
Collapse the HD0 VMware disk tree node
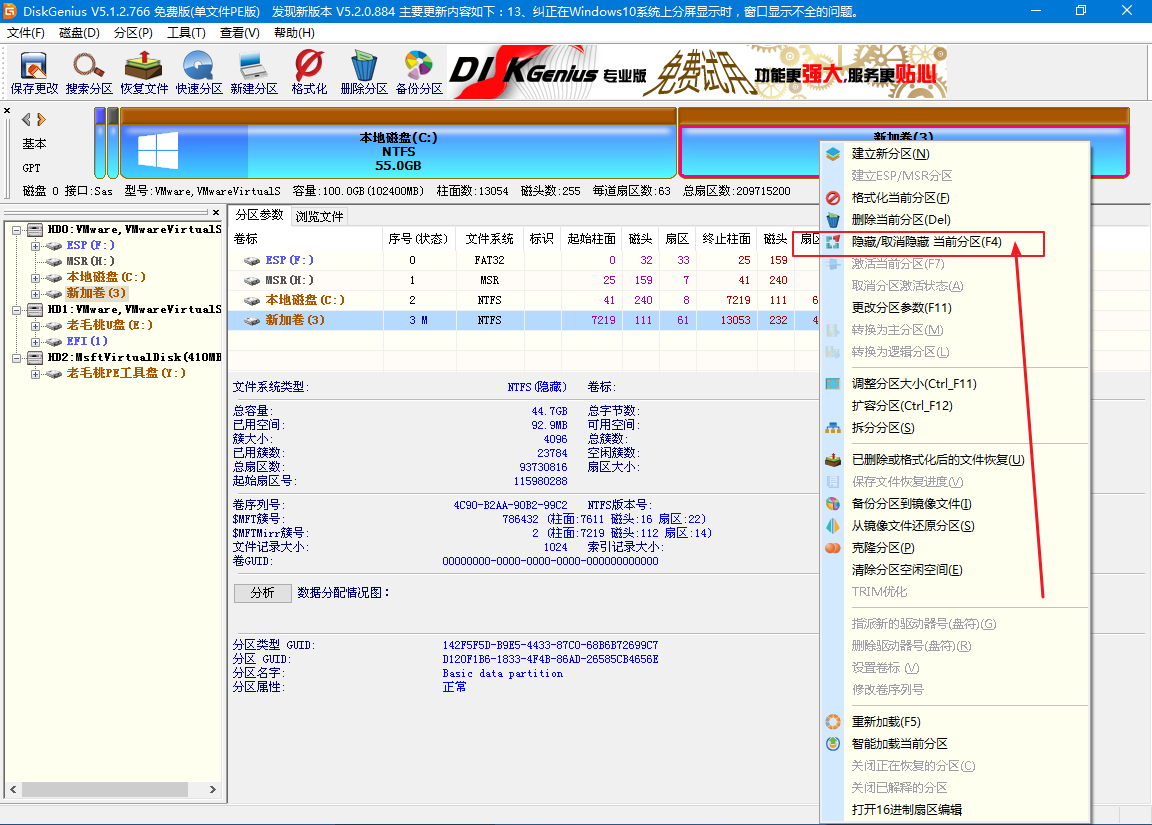16,229
